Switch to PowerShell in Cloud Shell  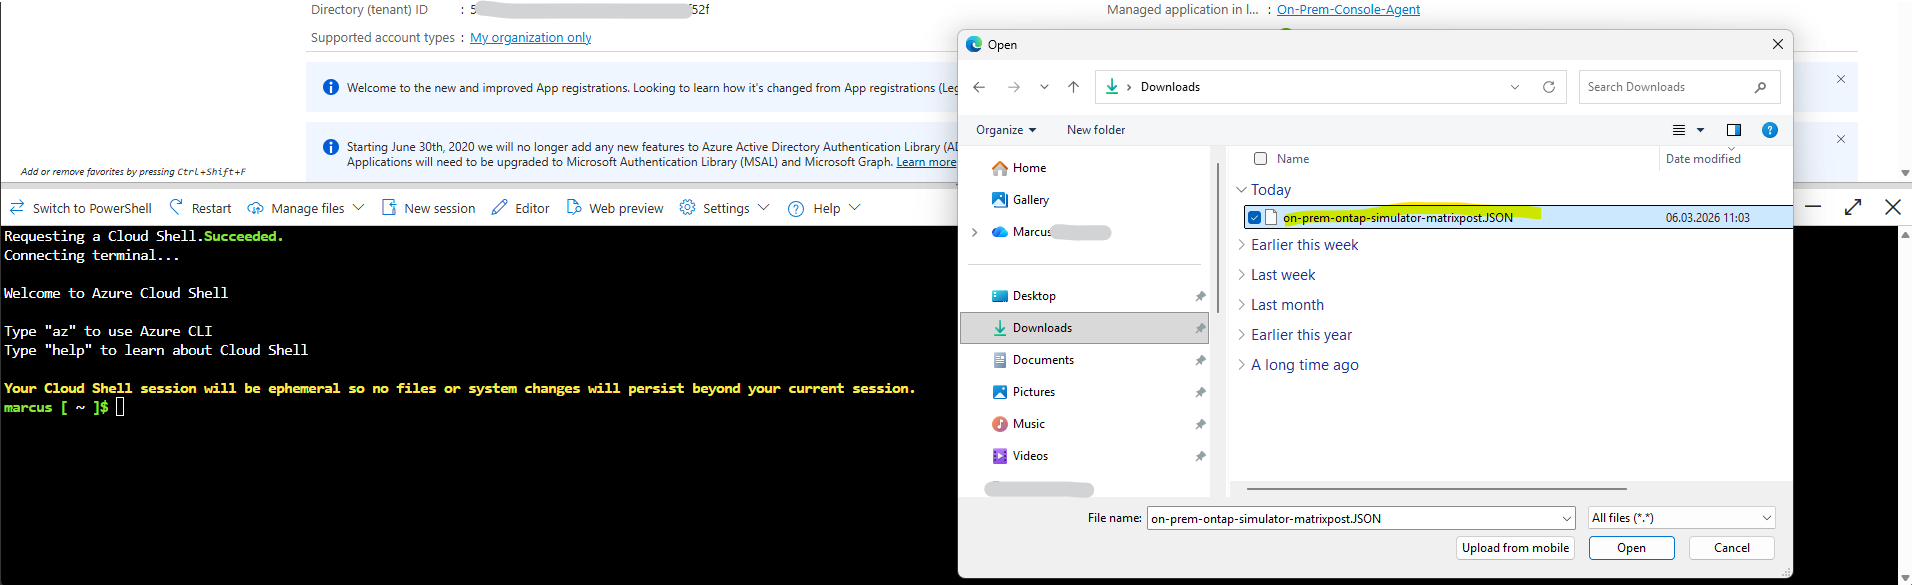(x=81, y=208)
